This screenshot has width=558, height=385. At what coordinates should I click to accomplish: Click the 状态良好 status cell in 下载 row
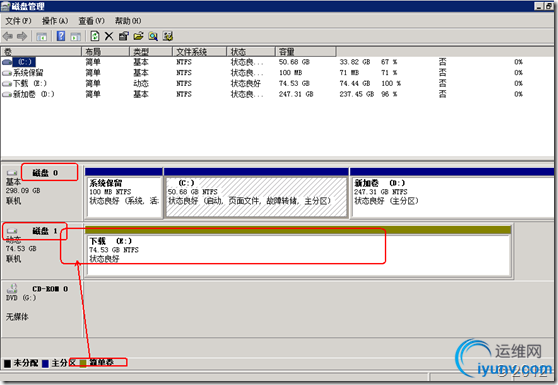click(246, 83)
